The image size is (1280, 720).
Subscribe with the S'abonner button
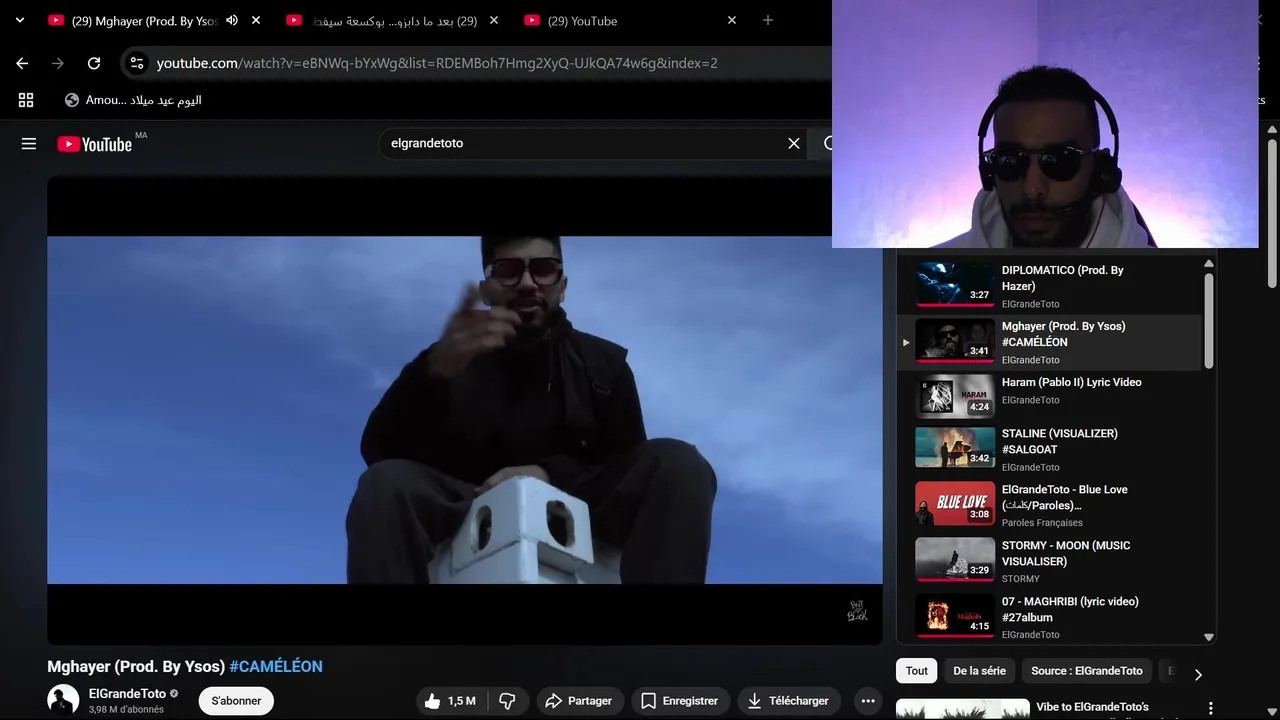click(236, 701)
